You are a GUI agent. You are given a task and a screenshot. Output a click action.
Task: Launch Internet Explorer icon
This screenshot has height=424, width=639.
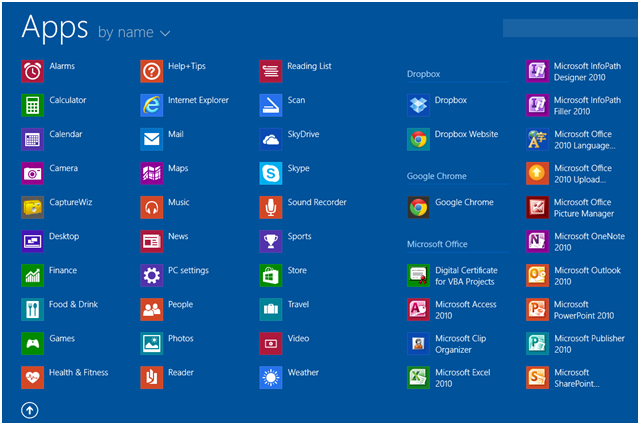152,105
